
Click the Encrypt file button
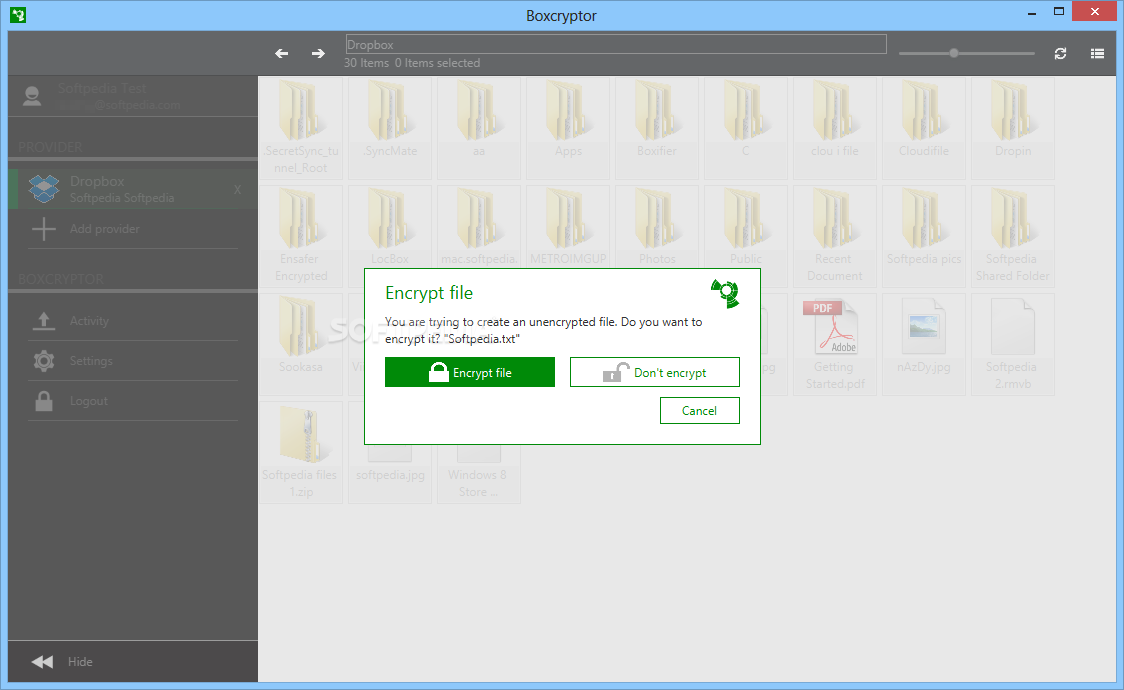click(x=470, y=372)
